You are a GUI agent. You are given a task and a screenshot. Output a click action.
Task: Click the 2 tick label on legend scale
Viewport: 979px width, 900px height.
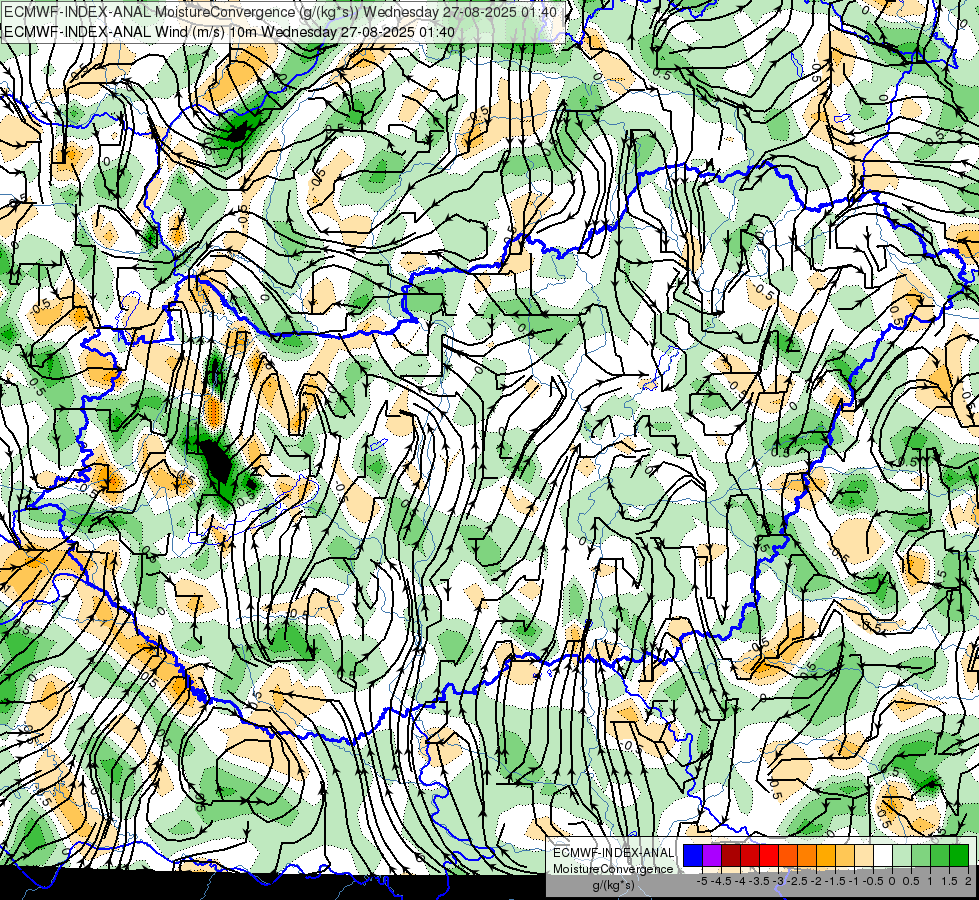pos(968,881)
